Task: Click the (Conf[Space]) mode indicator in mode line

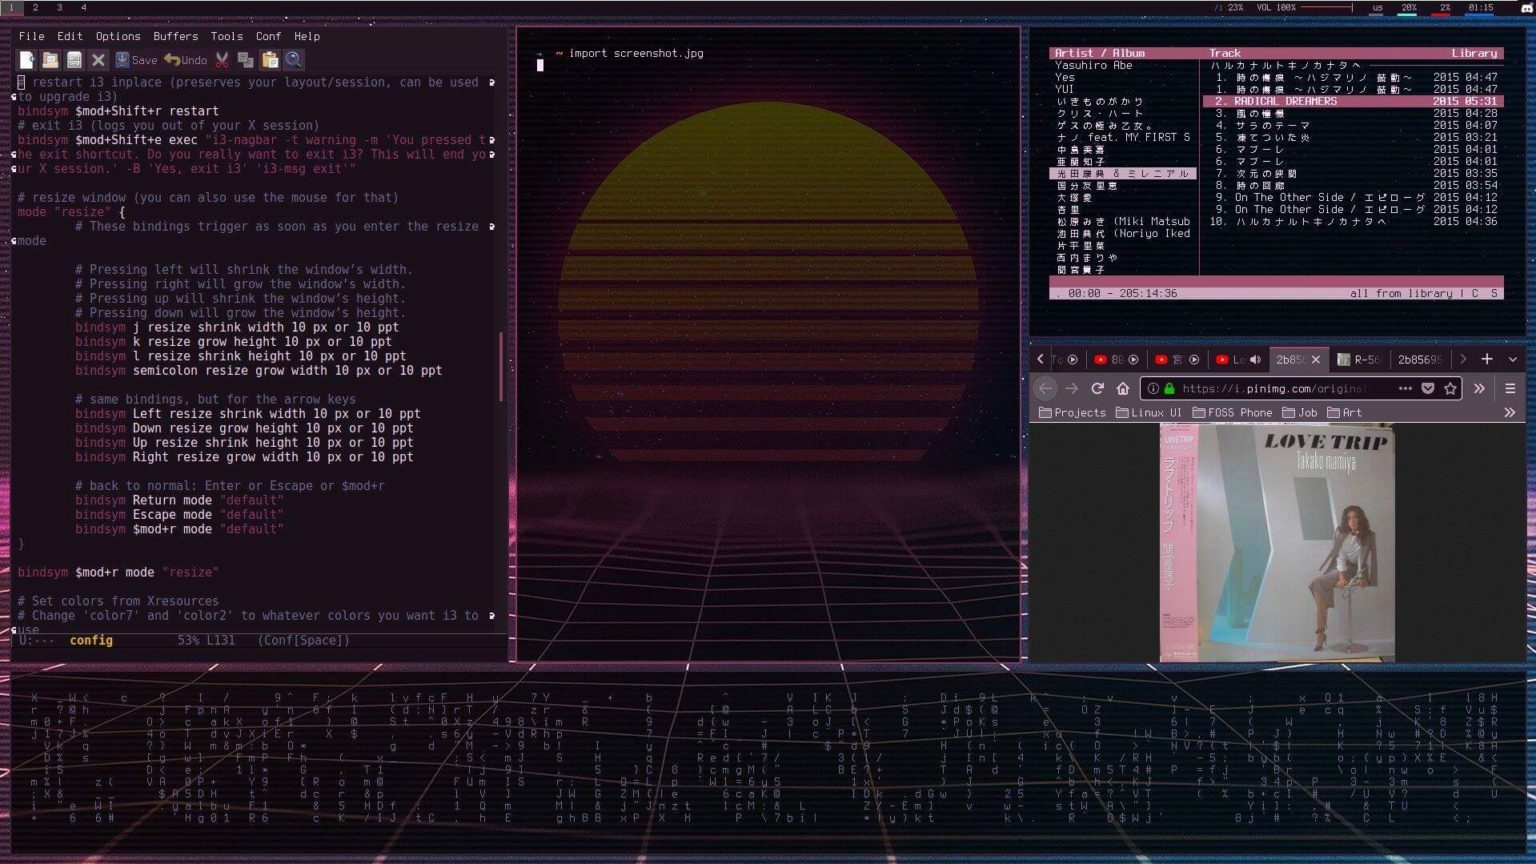Action: (304, 640)
